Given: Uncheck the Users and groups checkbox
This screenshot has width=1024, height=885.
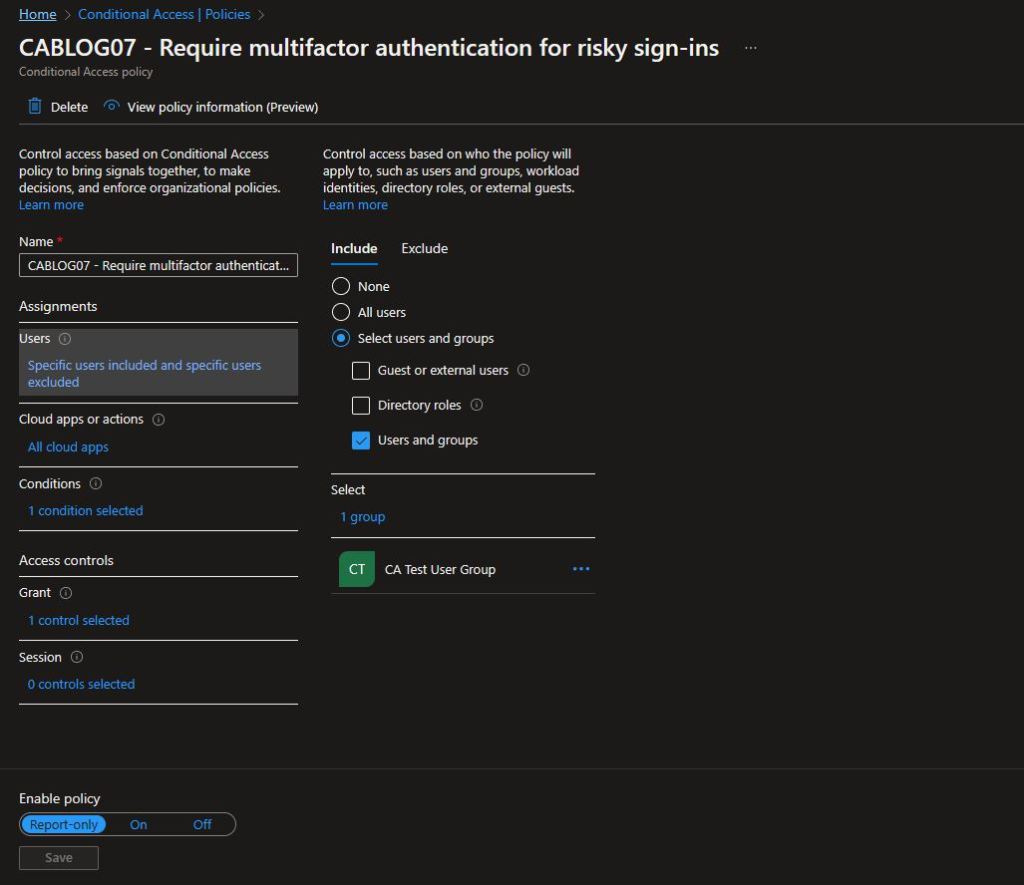Looking at the screenshot, I should coord(361,440).
